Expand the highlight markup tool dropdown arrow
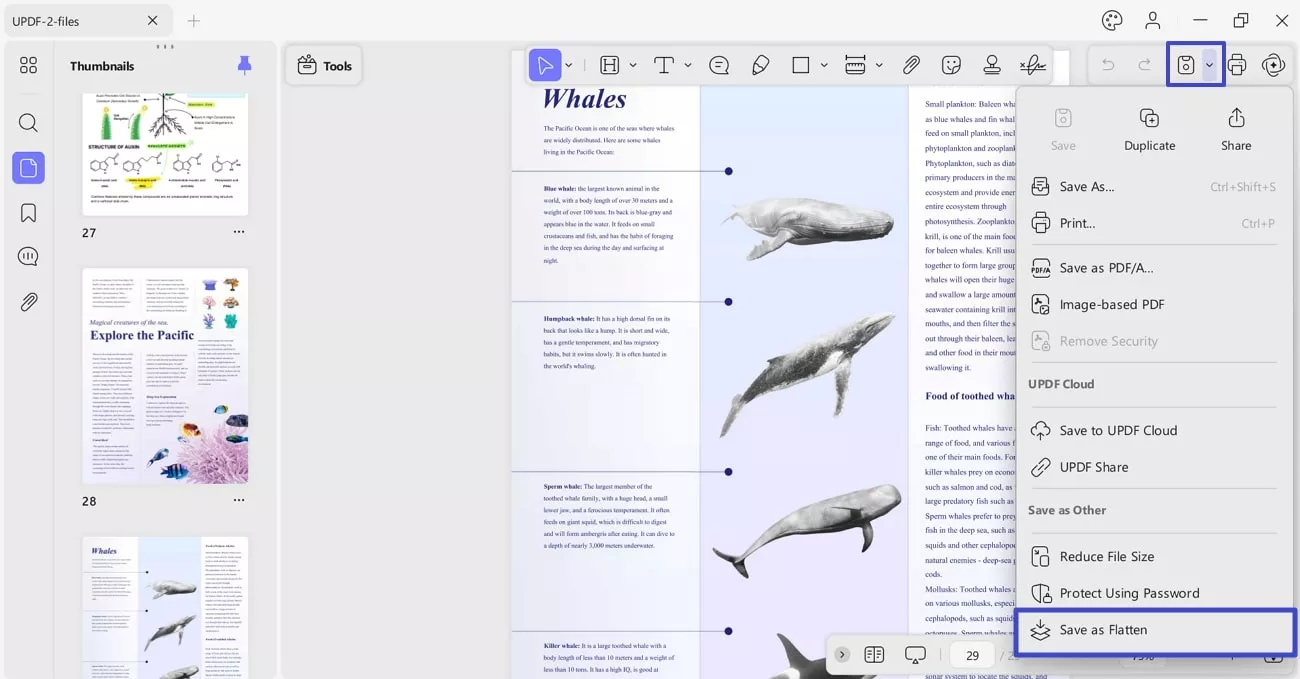This screenshot has height=679, width=1300. click(x=633, y=66)
